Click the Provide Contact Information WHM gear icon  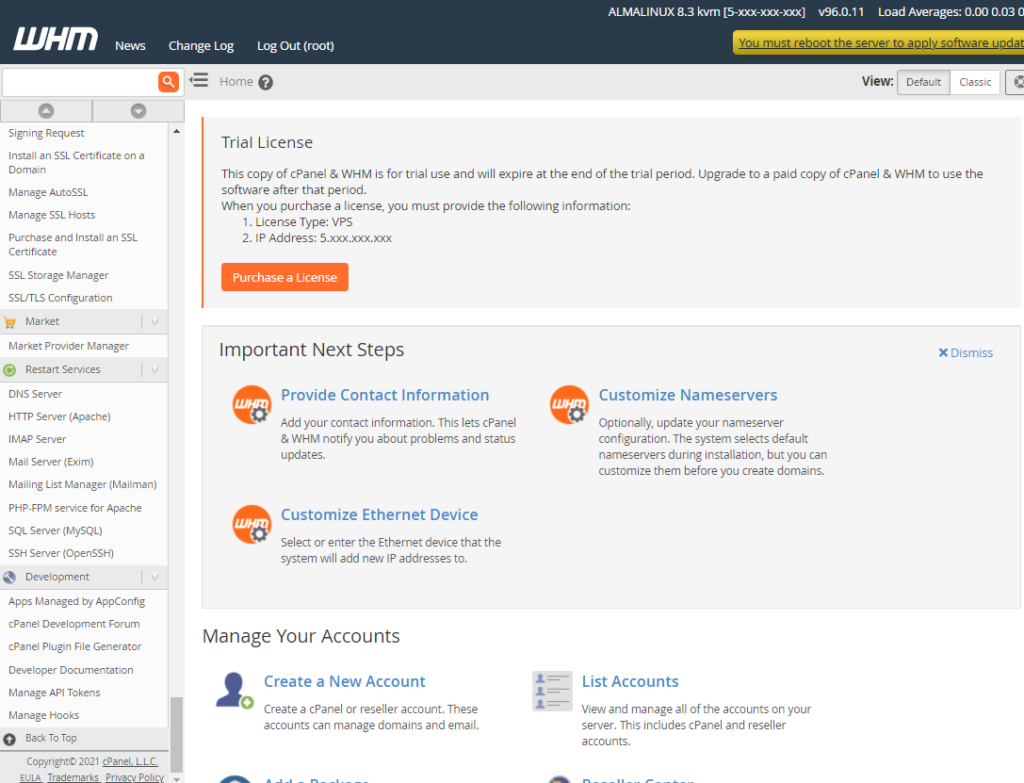tap(251, 405)
